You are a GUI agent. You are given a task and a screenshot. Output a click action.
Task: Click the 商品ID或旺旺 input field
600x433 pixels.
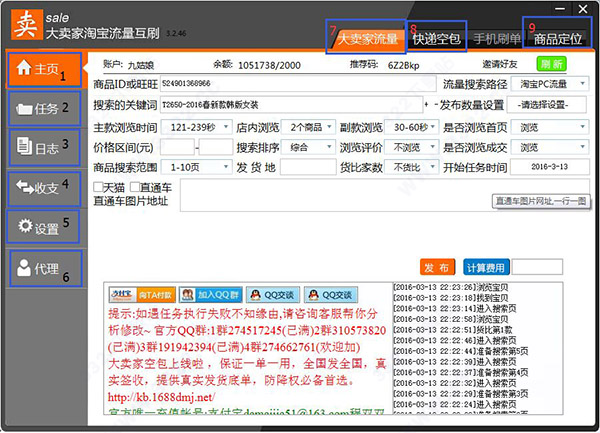pos(298,84)
